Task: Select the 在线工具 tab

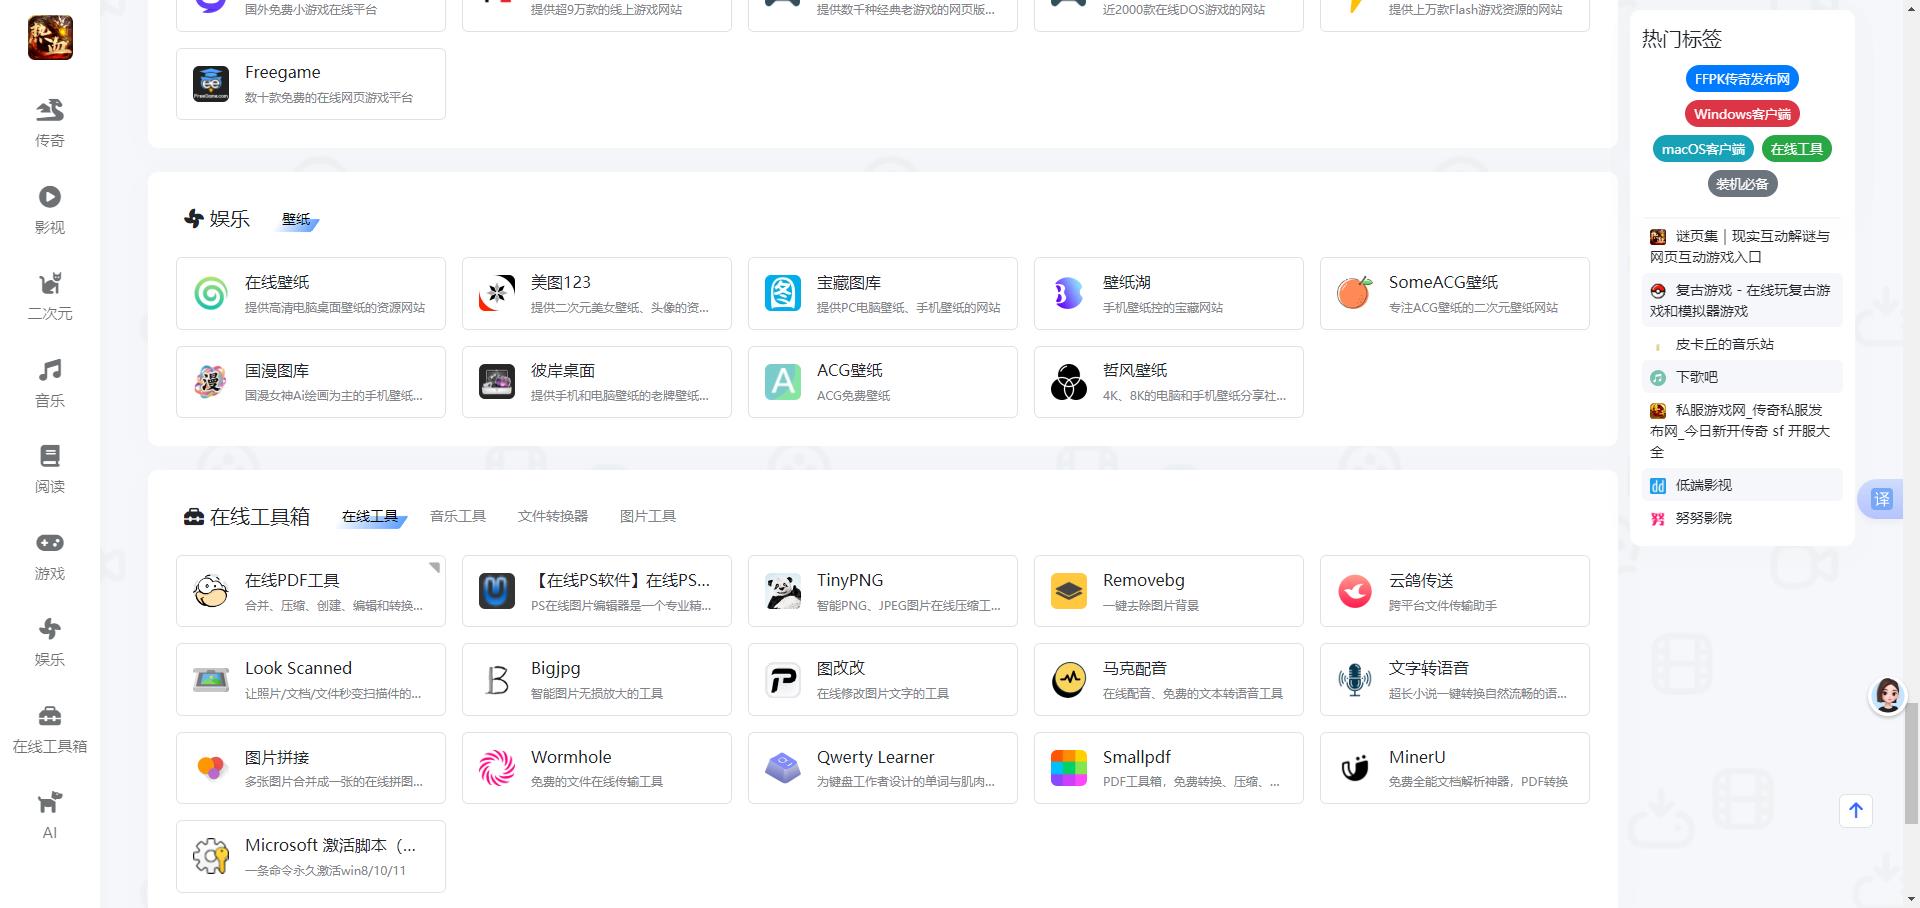Action: 370,517
